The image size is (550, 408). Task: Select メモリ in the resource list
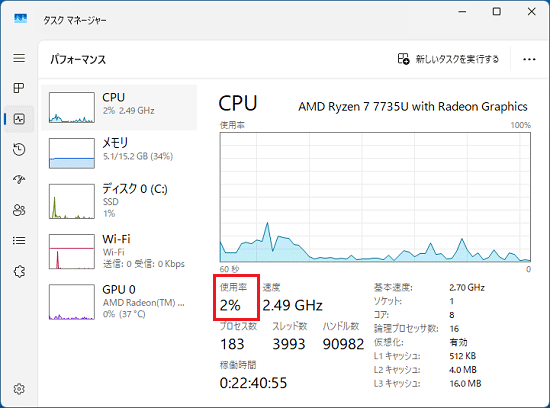pyautogui.click(x=119, y=153)
